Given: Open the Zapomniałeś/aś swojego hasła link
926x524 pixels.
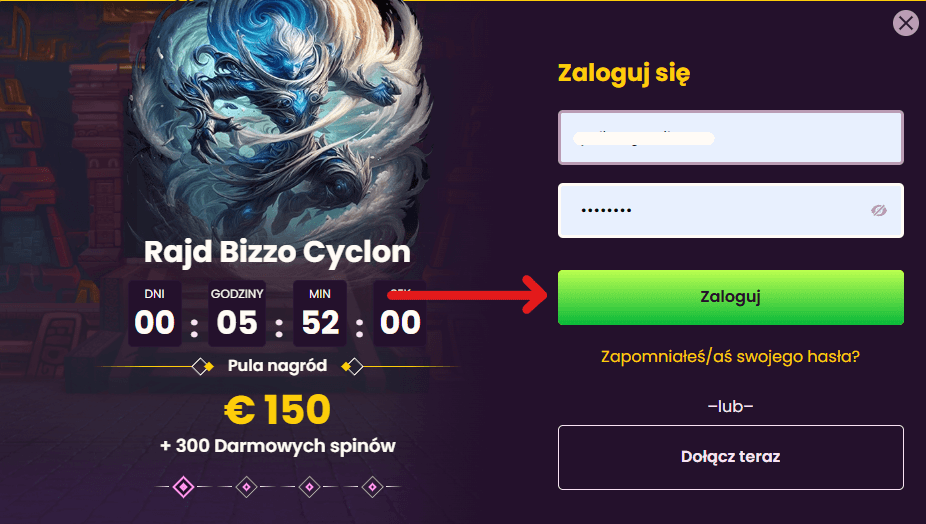Looking at the screenshot, I should pyautogui.click(x=731, y=357).
